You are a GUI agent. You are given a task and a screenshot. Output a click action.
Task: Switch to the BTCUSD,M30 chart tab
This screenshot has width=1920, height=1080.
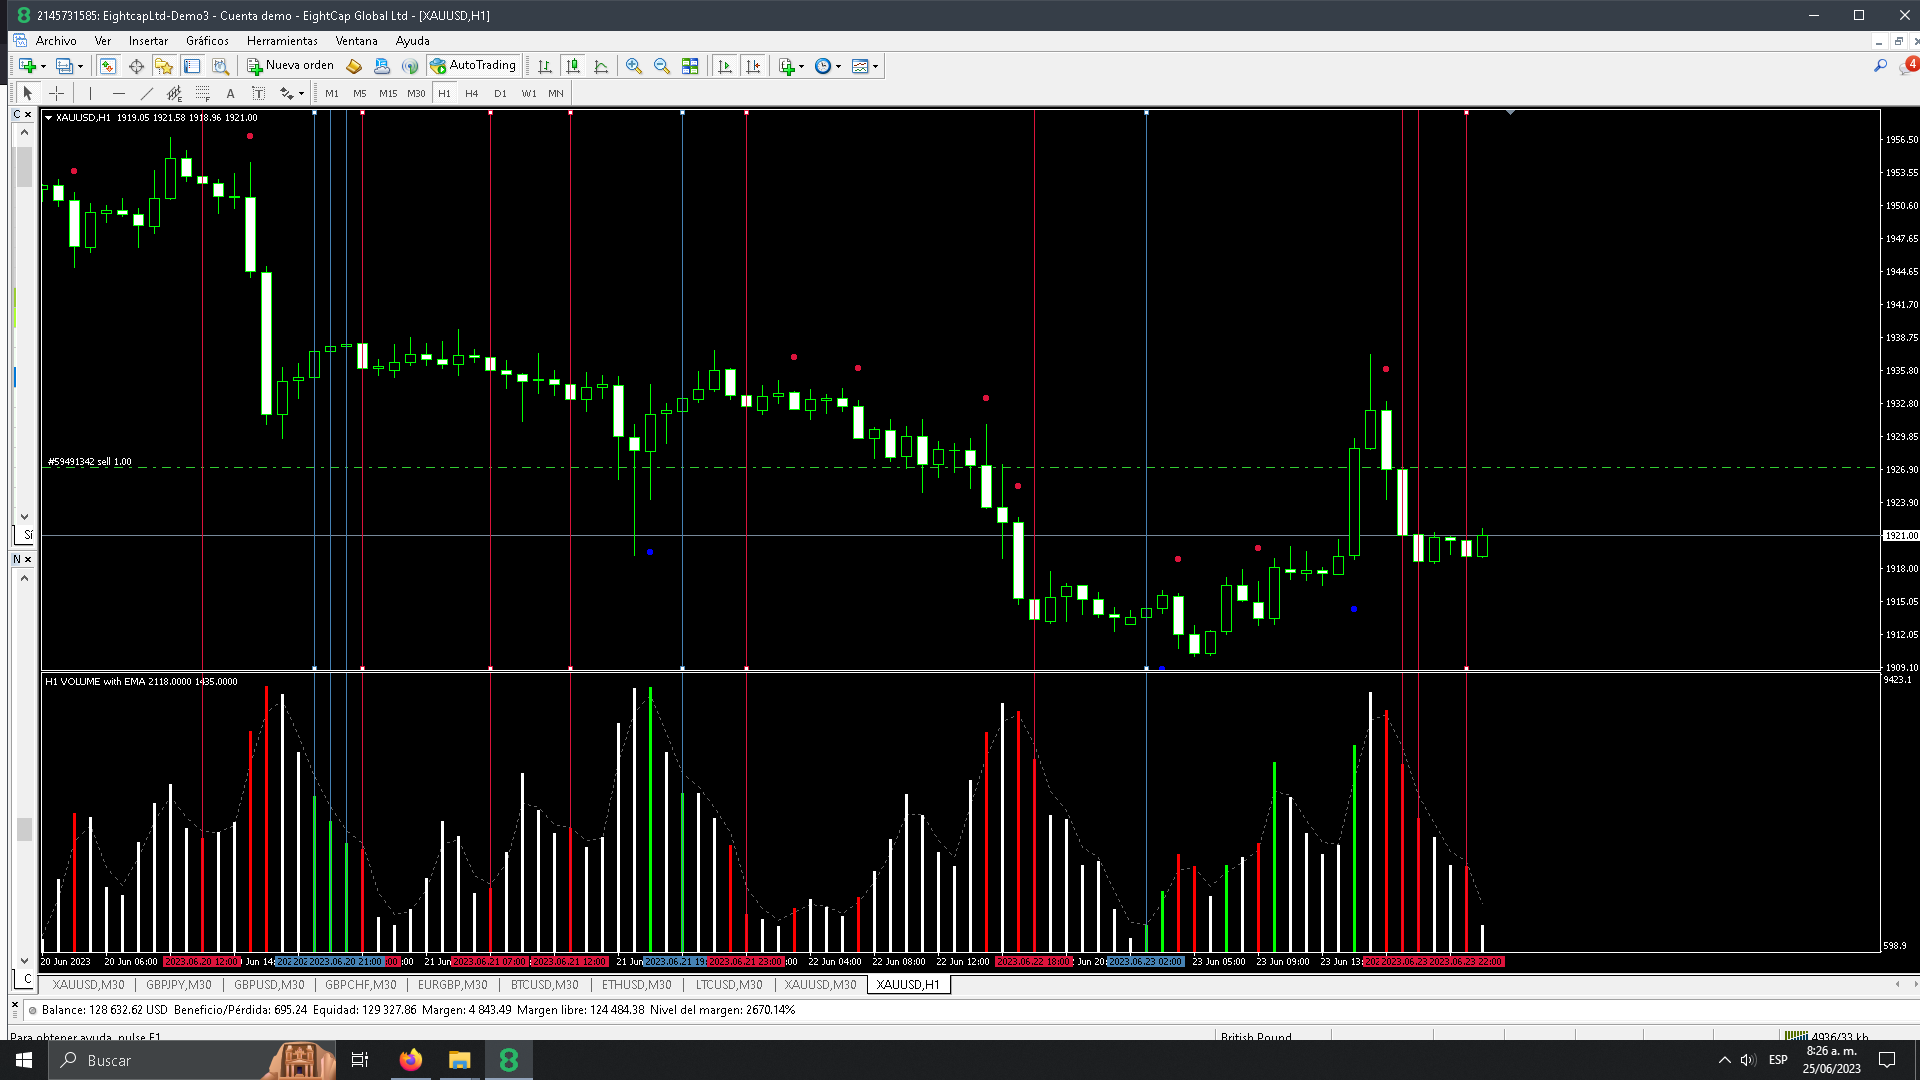point(544,985)
